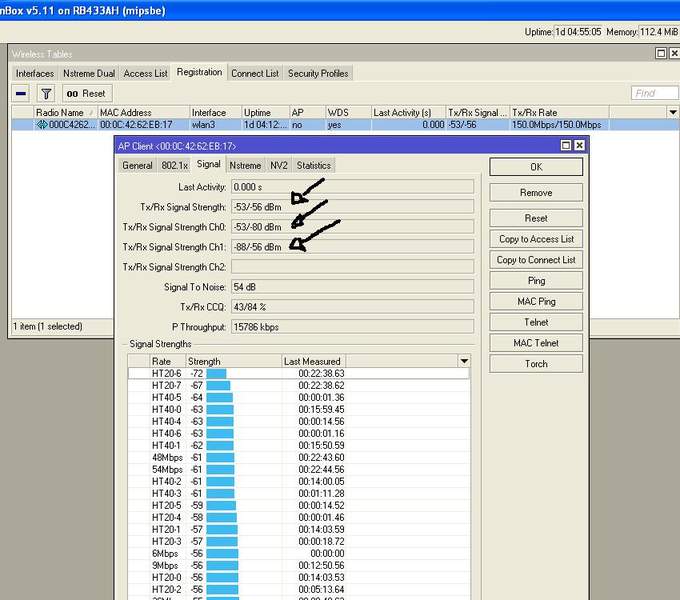
Task: Sort by MAC Address column header
Action: click(x=144, y=112)
